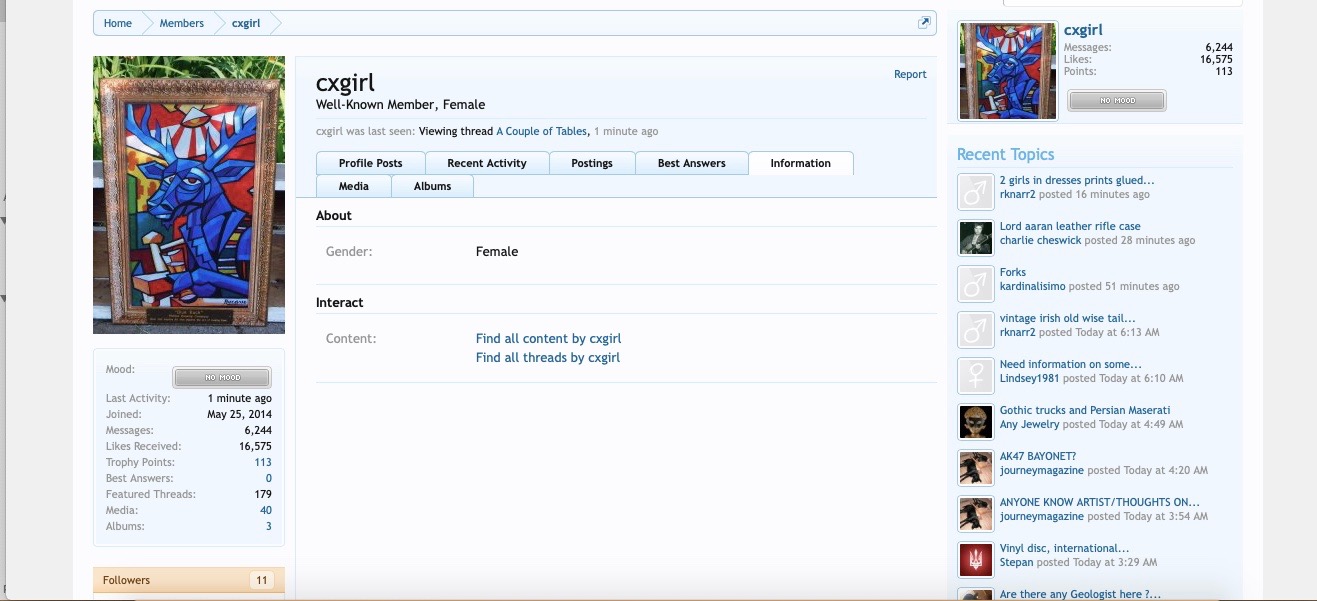Image resolution: width=1317 pixels, height=601 pixels.
Task: Click Featured Threads value 179
Action: click(x=263, y=494)
